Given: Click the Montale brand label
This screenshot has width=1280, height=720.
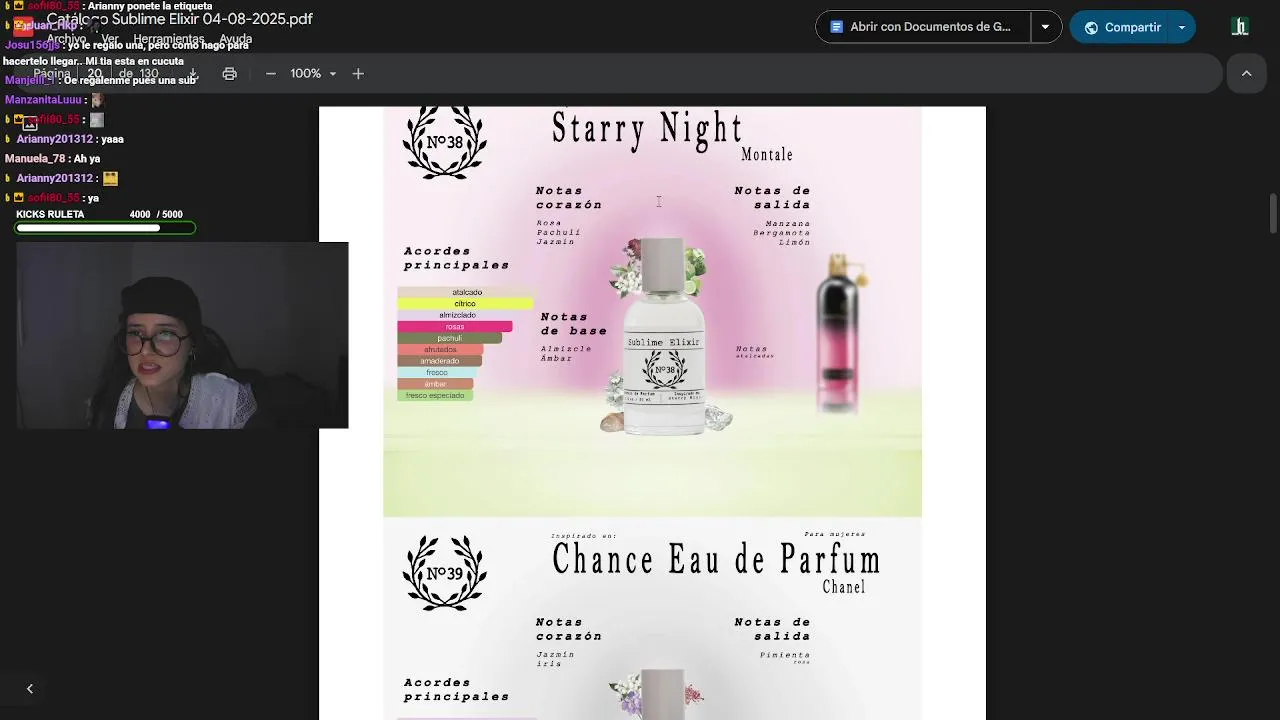Looking at the screenshot, I should 767,155.
